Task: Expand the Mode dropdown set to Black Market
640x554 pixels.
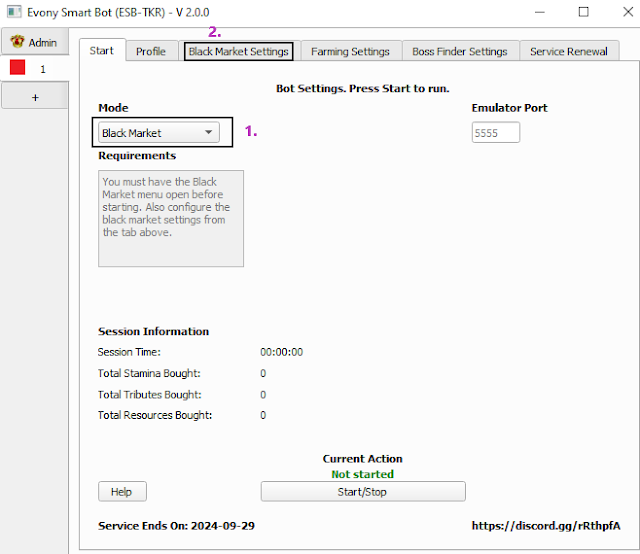Action: pos(159,133)
